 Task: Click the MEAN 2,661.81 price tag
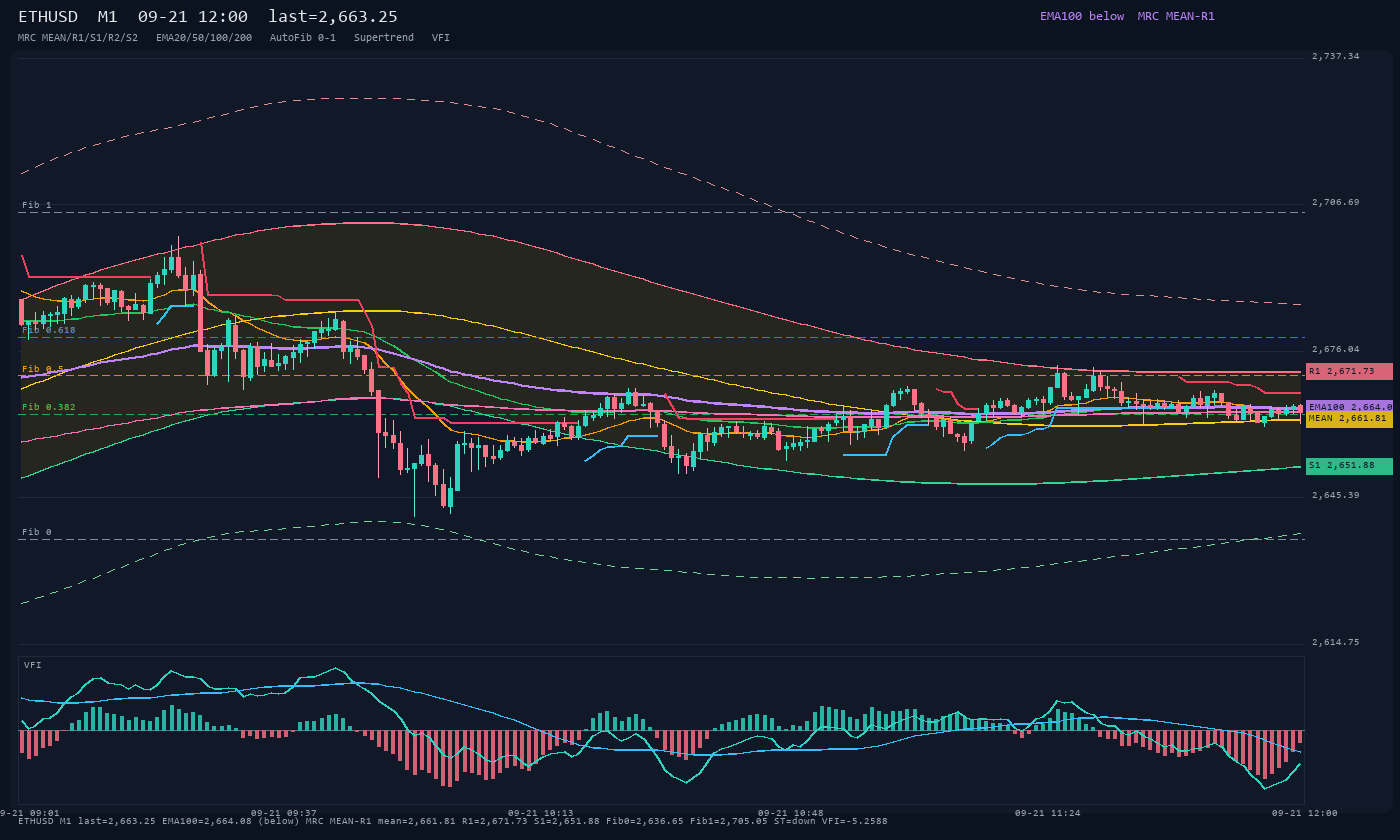pyautogui.click(x=1349, y=419)
